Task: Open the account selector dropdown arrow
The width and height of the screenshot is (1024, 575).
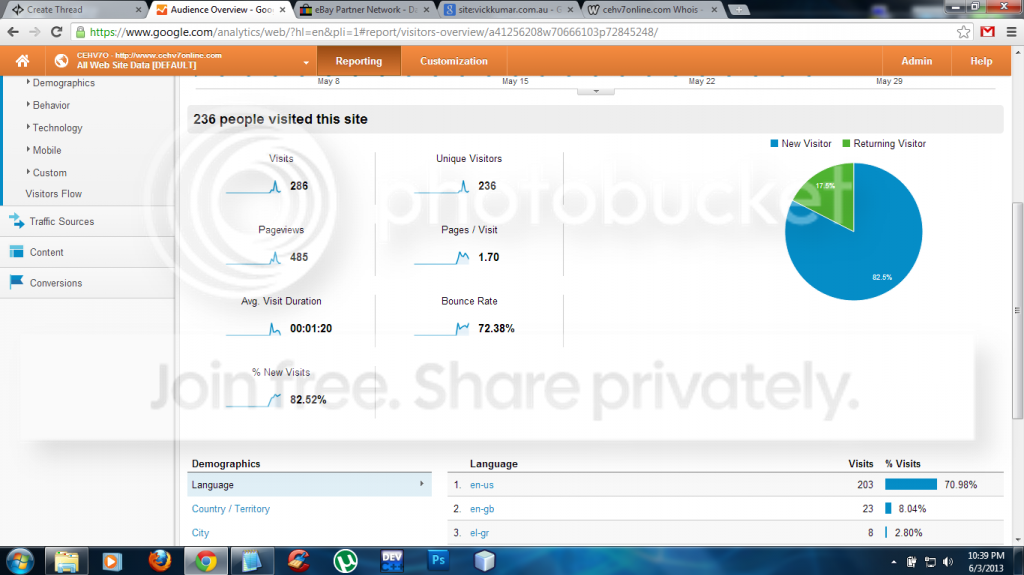Action: point(306,63)
